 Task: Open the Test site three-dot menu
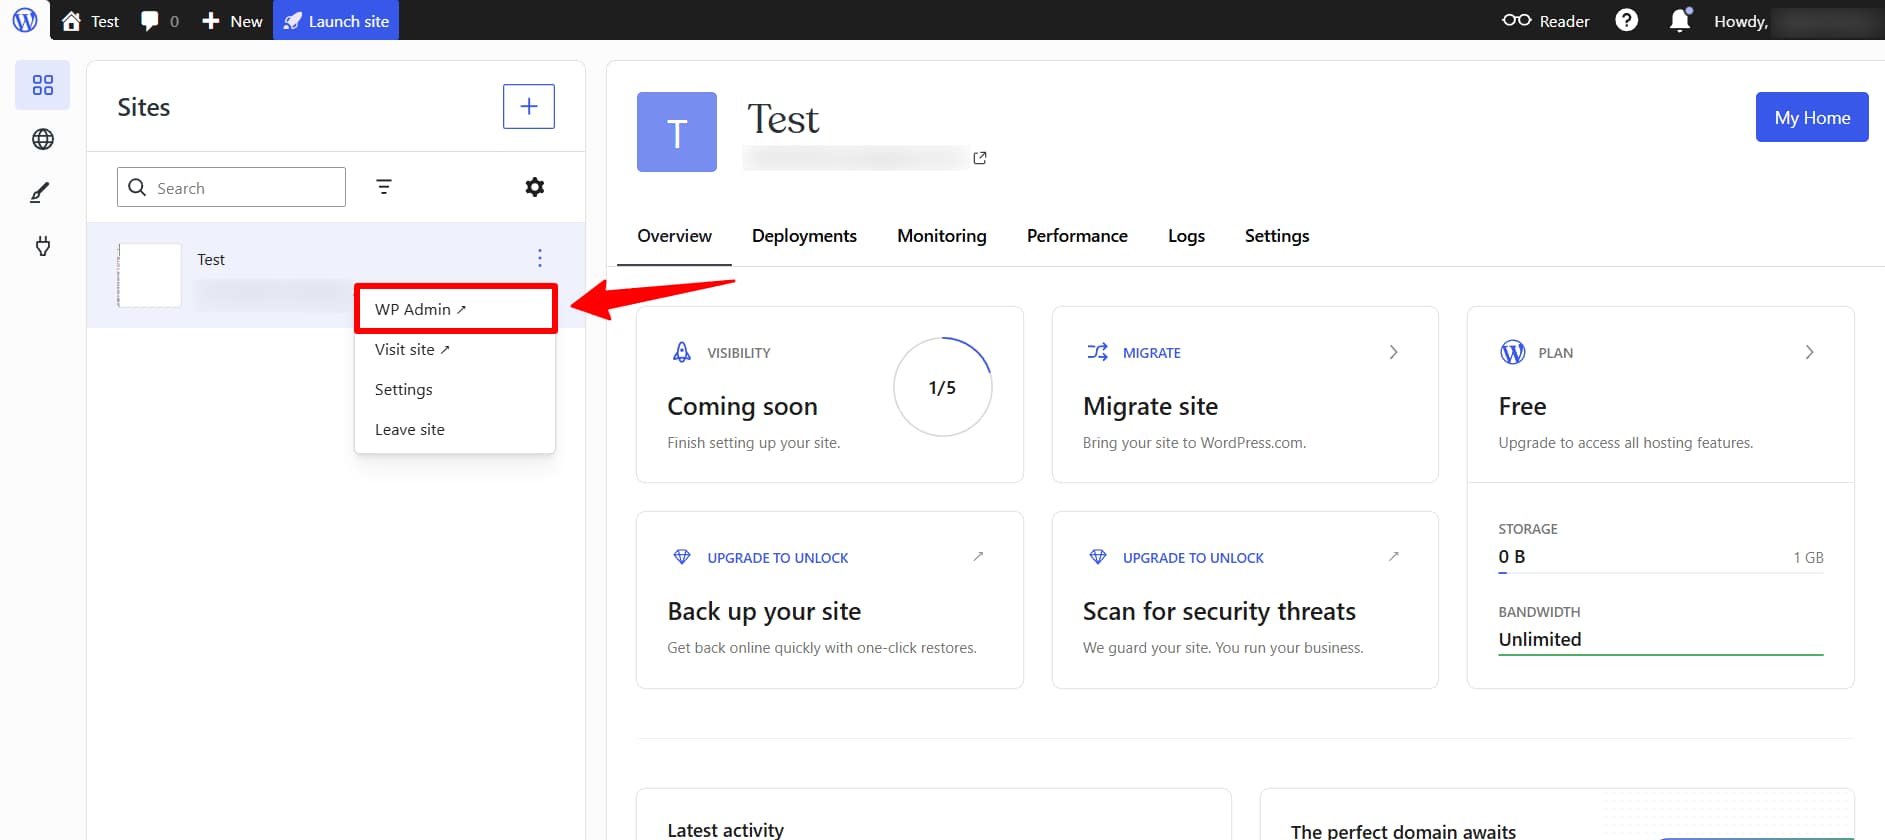[x=540, y=258]
